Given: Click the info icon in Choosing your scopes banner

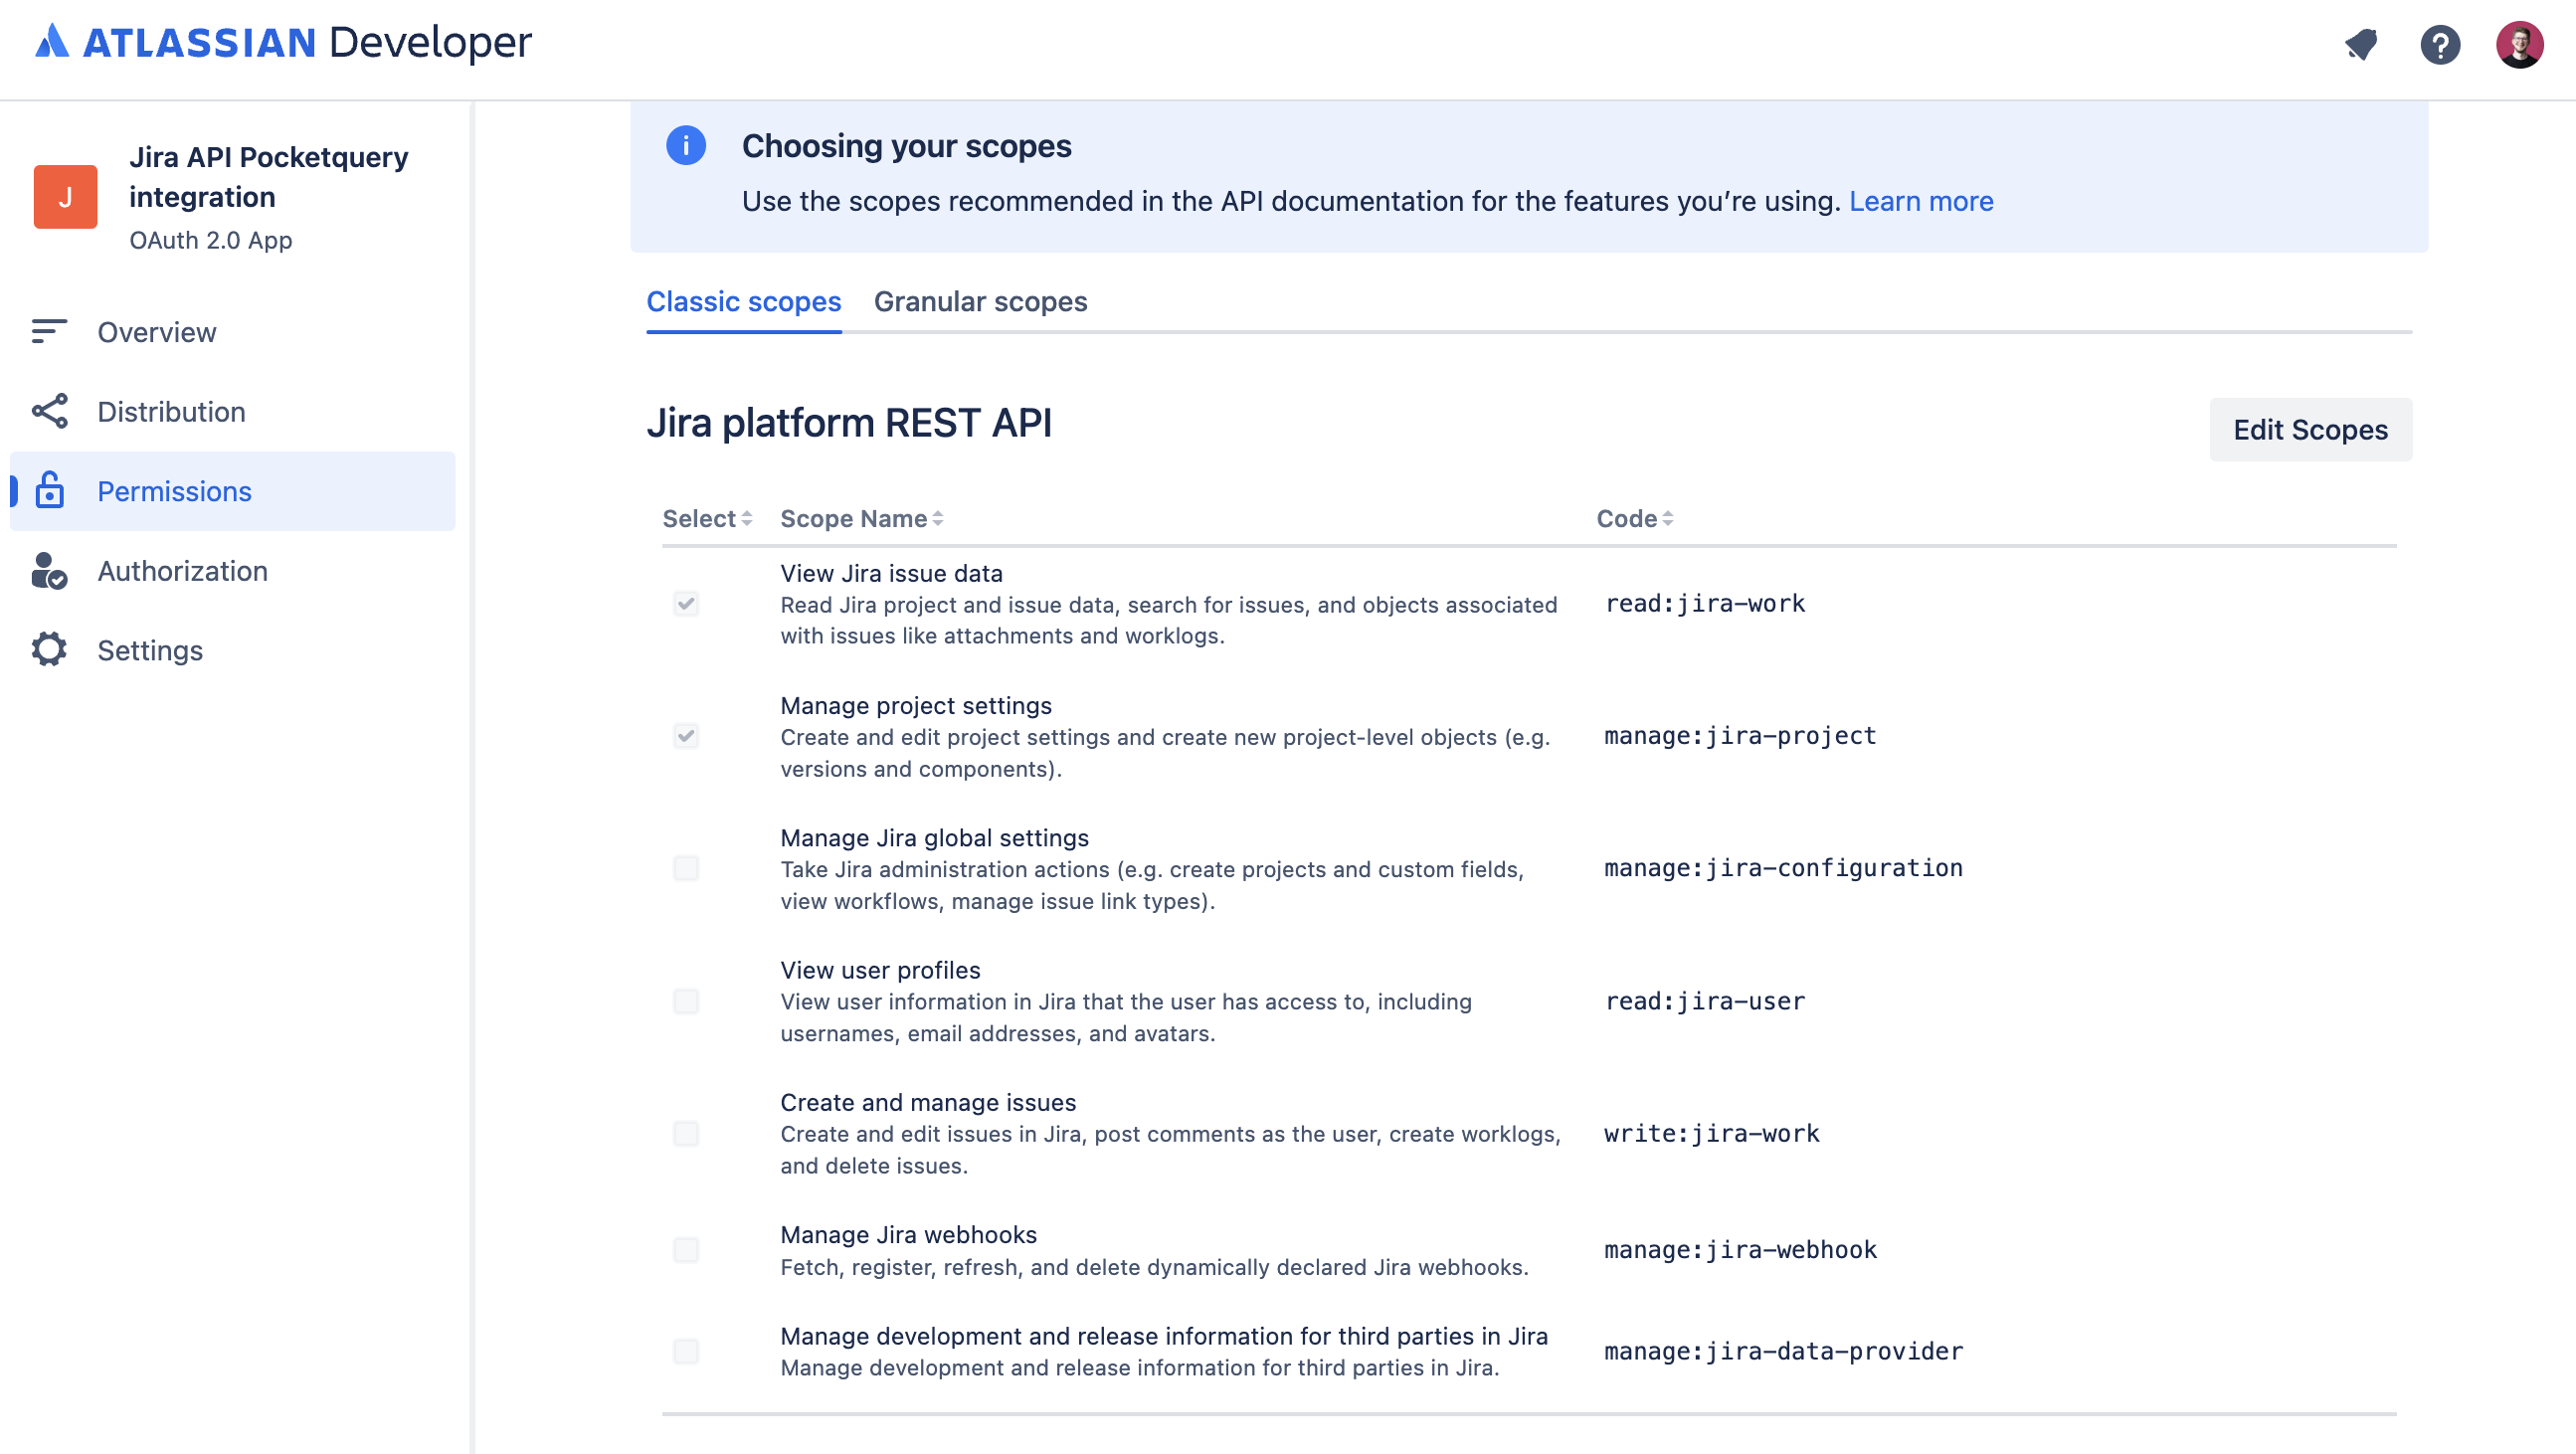Looking at the screenshot, I should click(686, 146).
